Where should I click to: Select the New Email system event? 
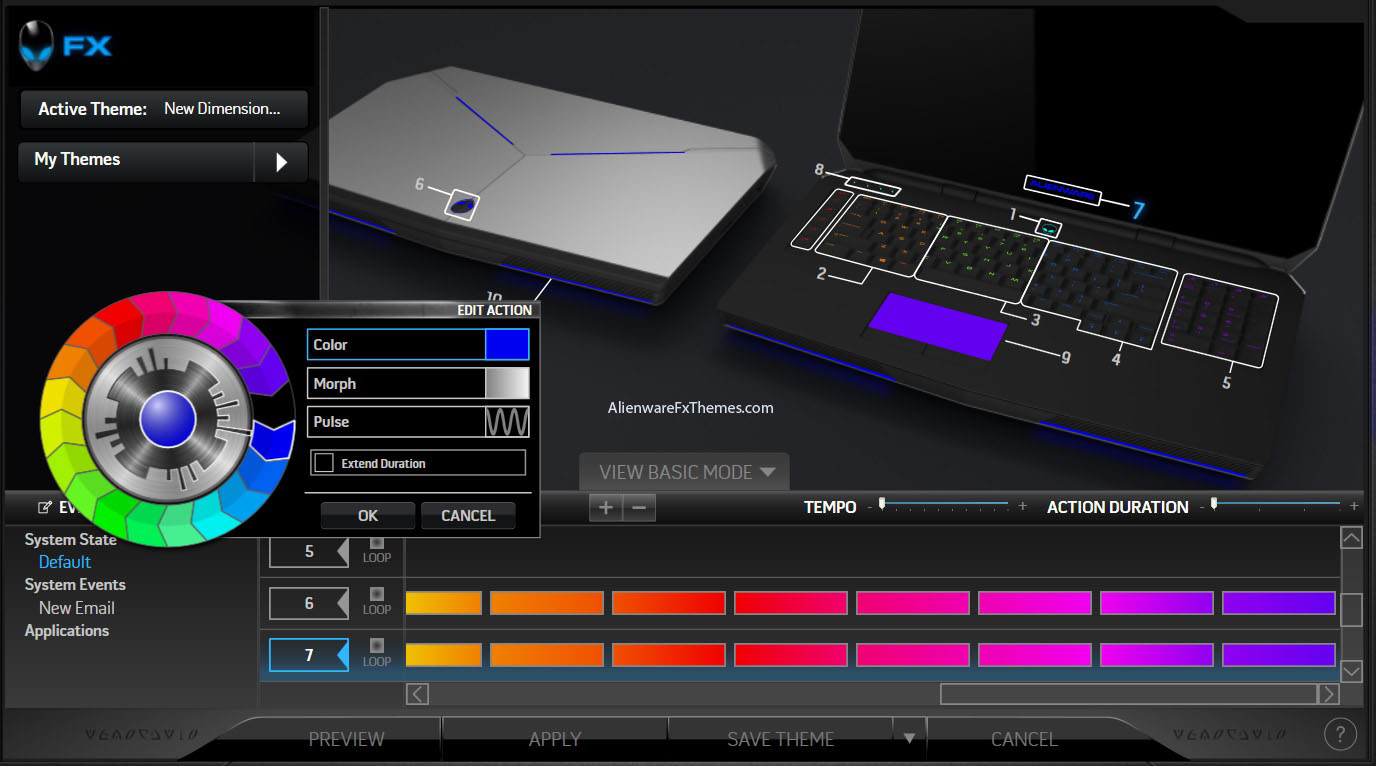(x=77, y=608)
